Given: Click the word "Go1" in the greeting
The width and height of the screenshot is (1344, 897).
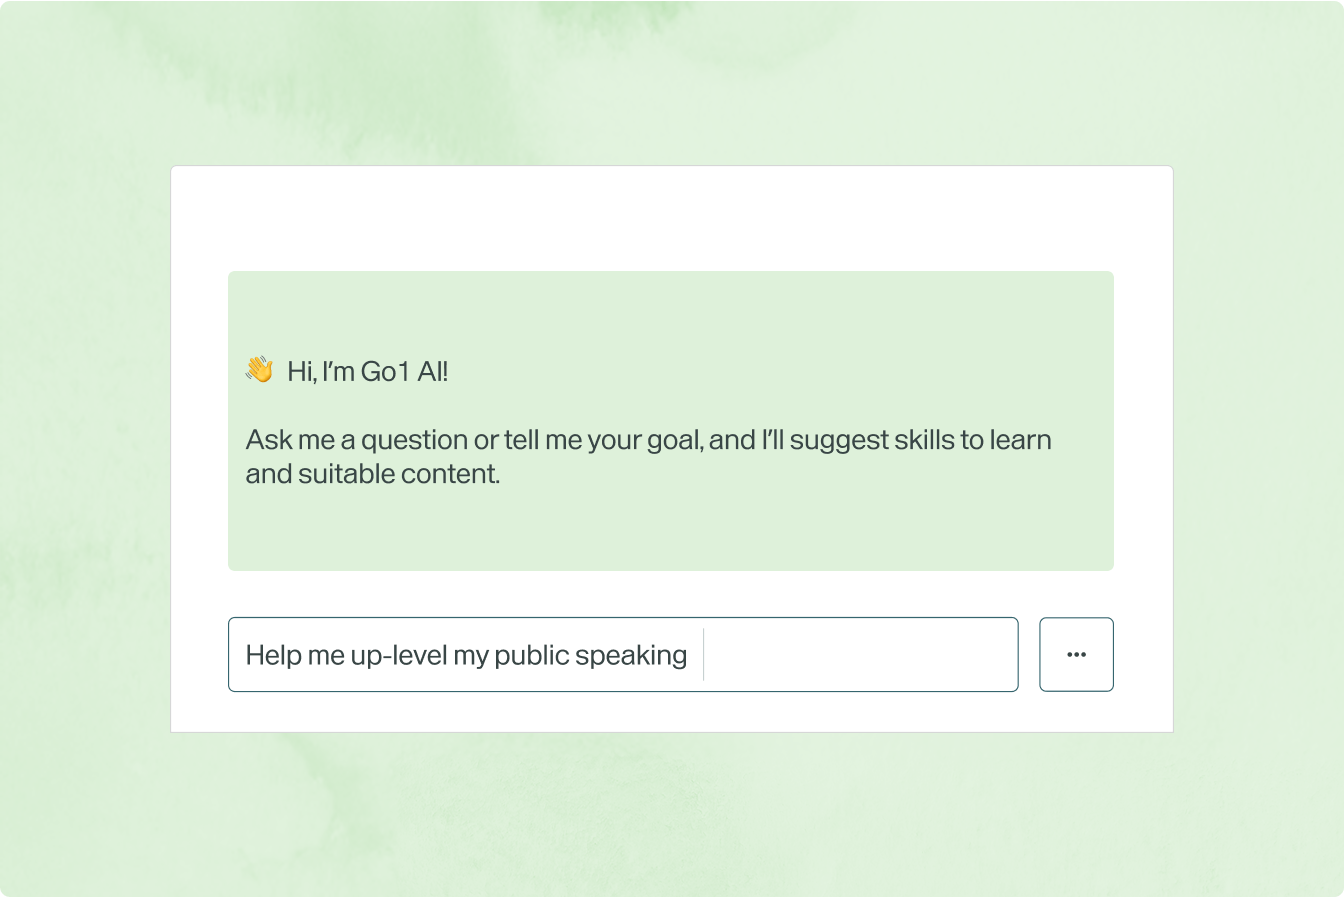Looking at the screenshot, I should (385, 372).
